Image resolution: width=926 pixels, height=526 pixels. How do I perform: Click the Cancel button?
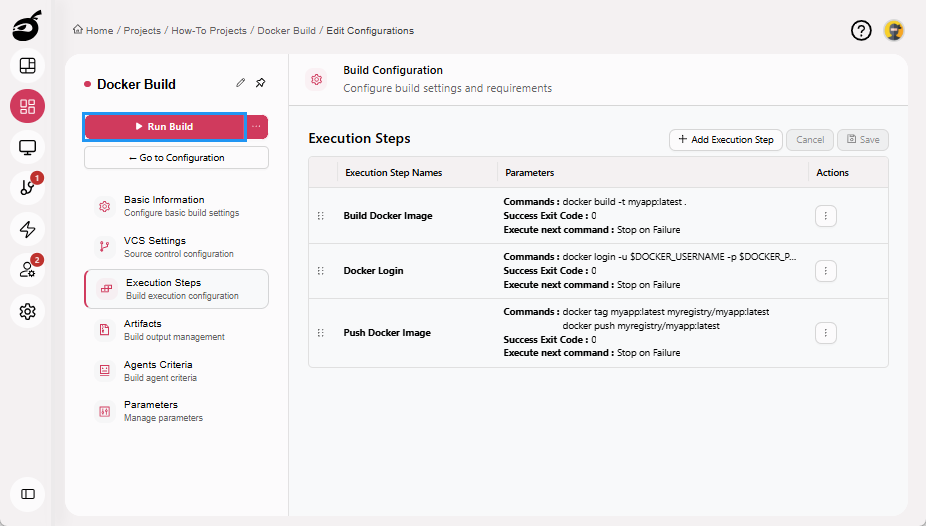pyautogui.click(x=810, y=140)
